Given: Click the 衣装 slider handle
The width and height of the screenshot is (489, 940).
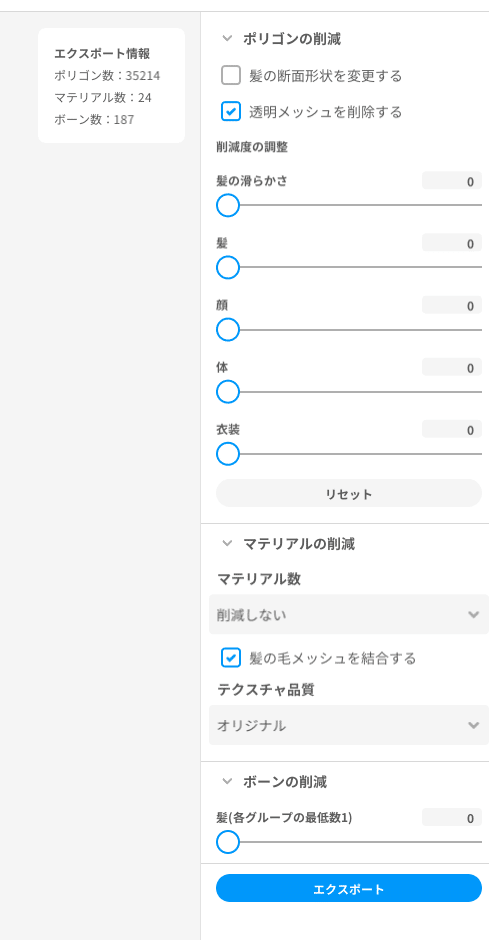Looking at the screenshot, I should (x=228, y=454).
